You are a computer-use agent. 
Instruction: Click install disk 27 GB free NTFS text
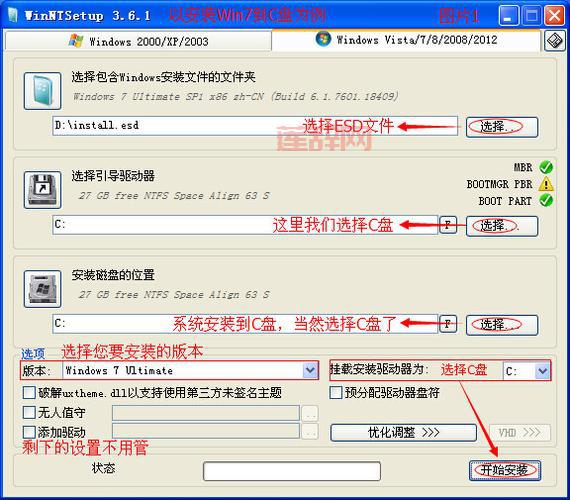point(174,295)
